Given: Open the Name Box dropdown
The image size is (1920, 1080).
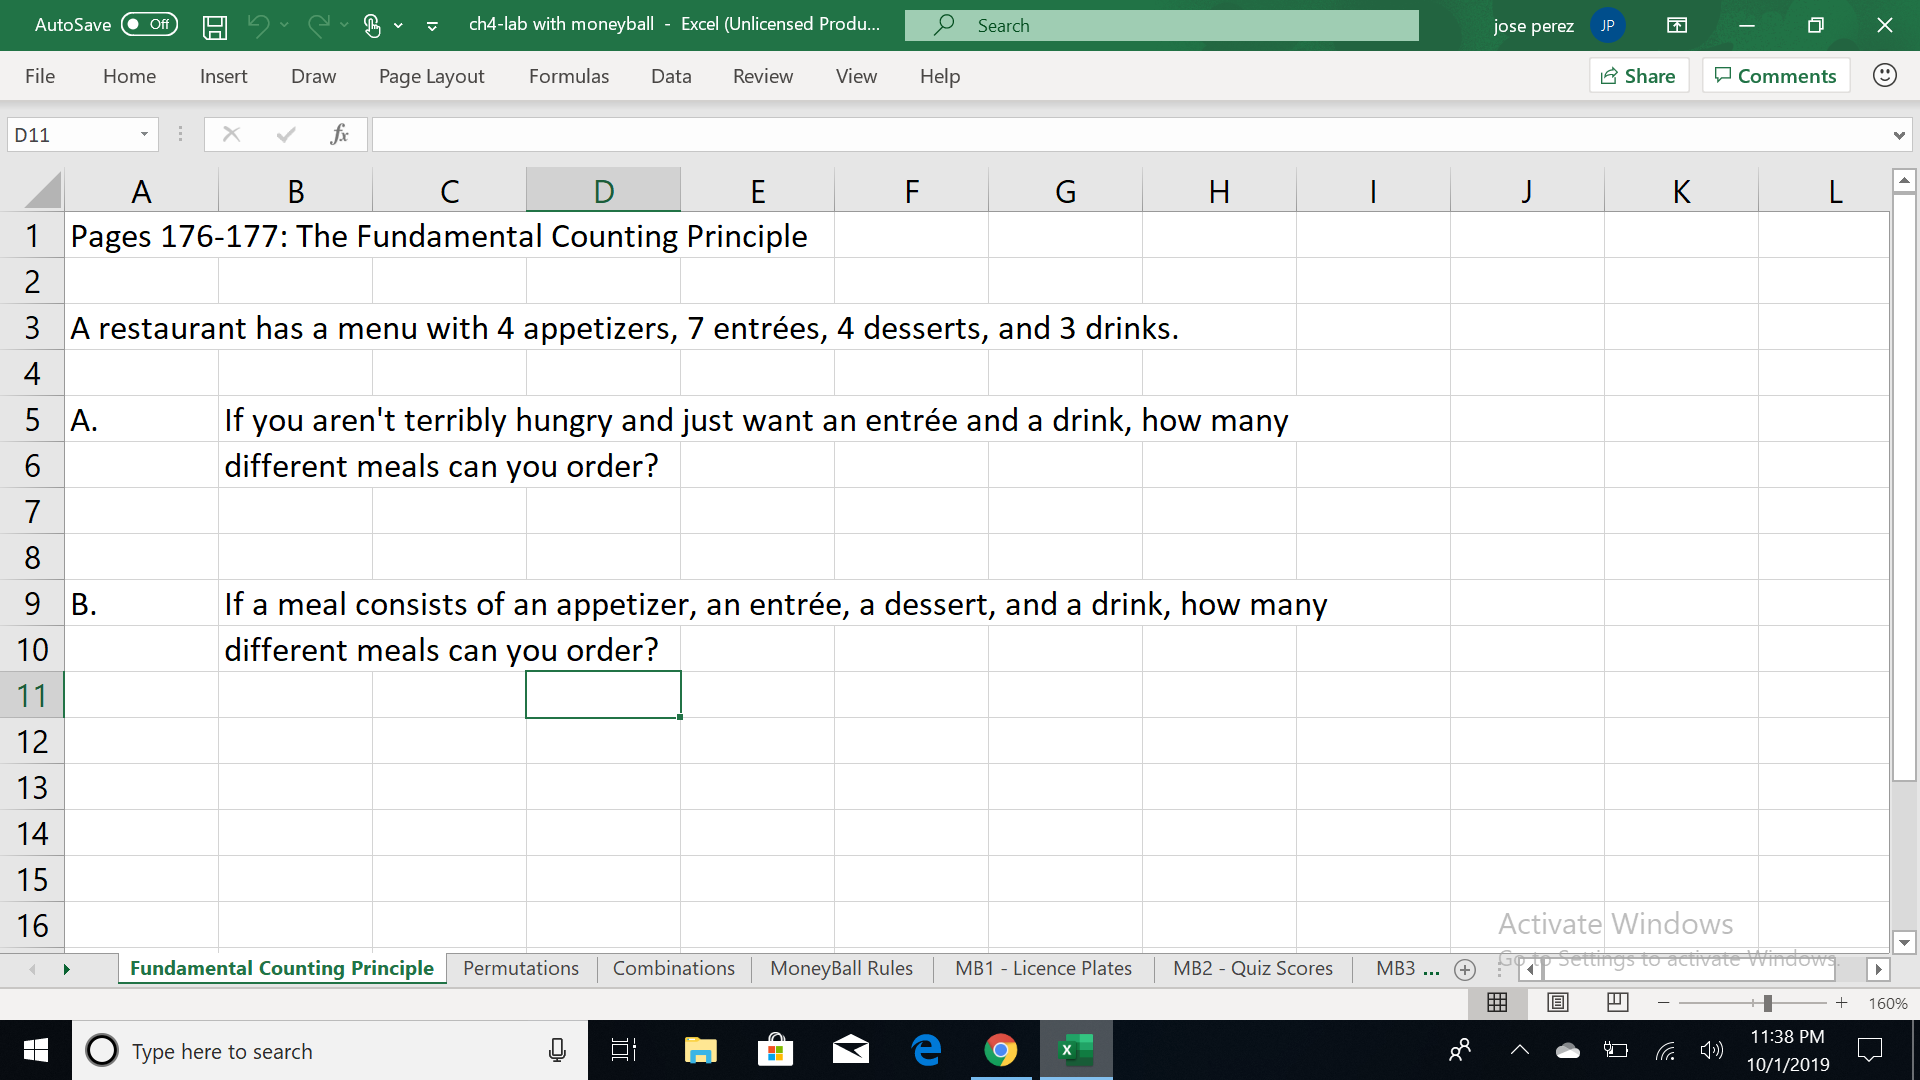Looking at the screenshot, I should pos(143,133).
